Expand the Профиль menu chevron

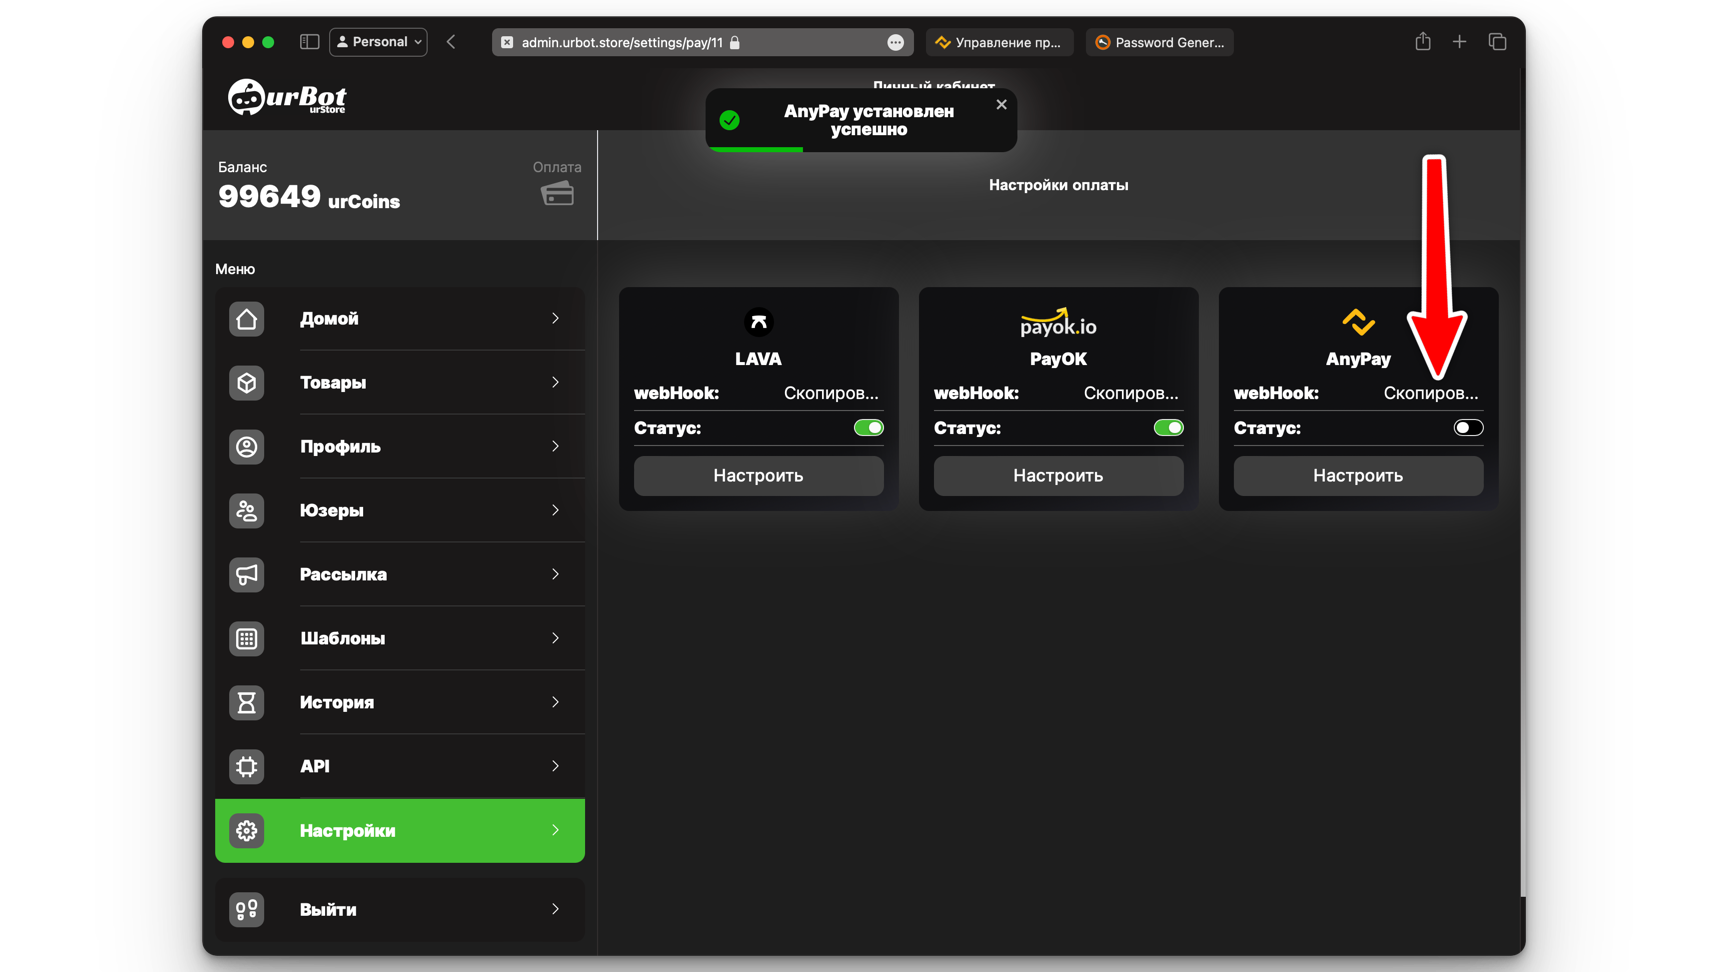click(x=555, y=447)
